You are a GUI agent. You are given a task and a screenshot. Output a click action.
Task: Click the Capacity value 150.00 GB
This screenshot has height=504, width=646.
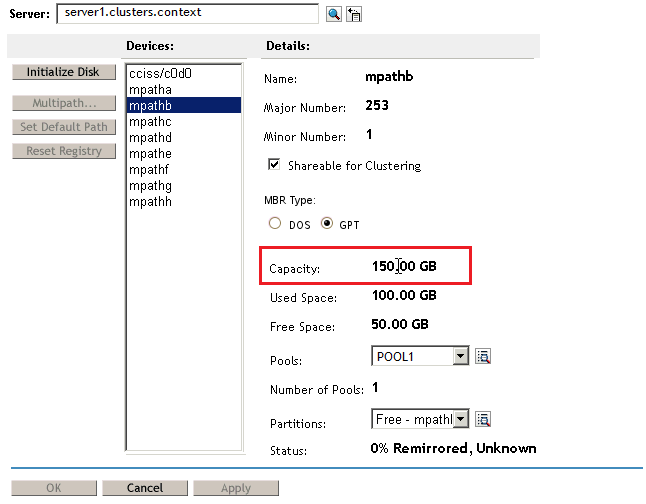pyautogui.click(x=404, y=266)
